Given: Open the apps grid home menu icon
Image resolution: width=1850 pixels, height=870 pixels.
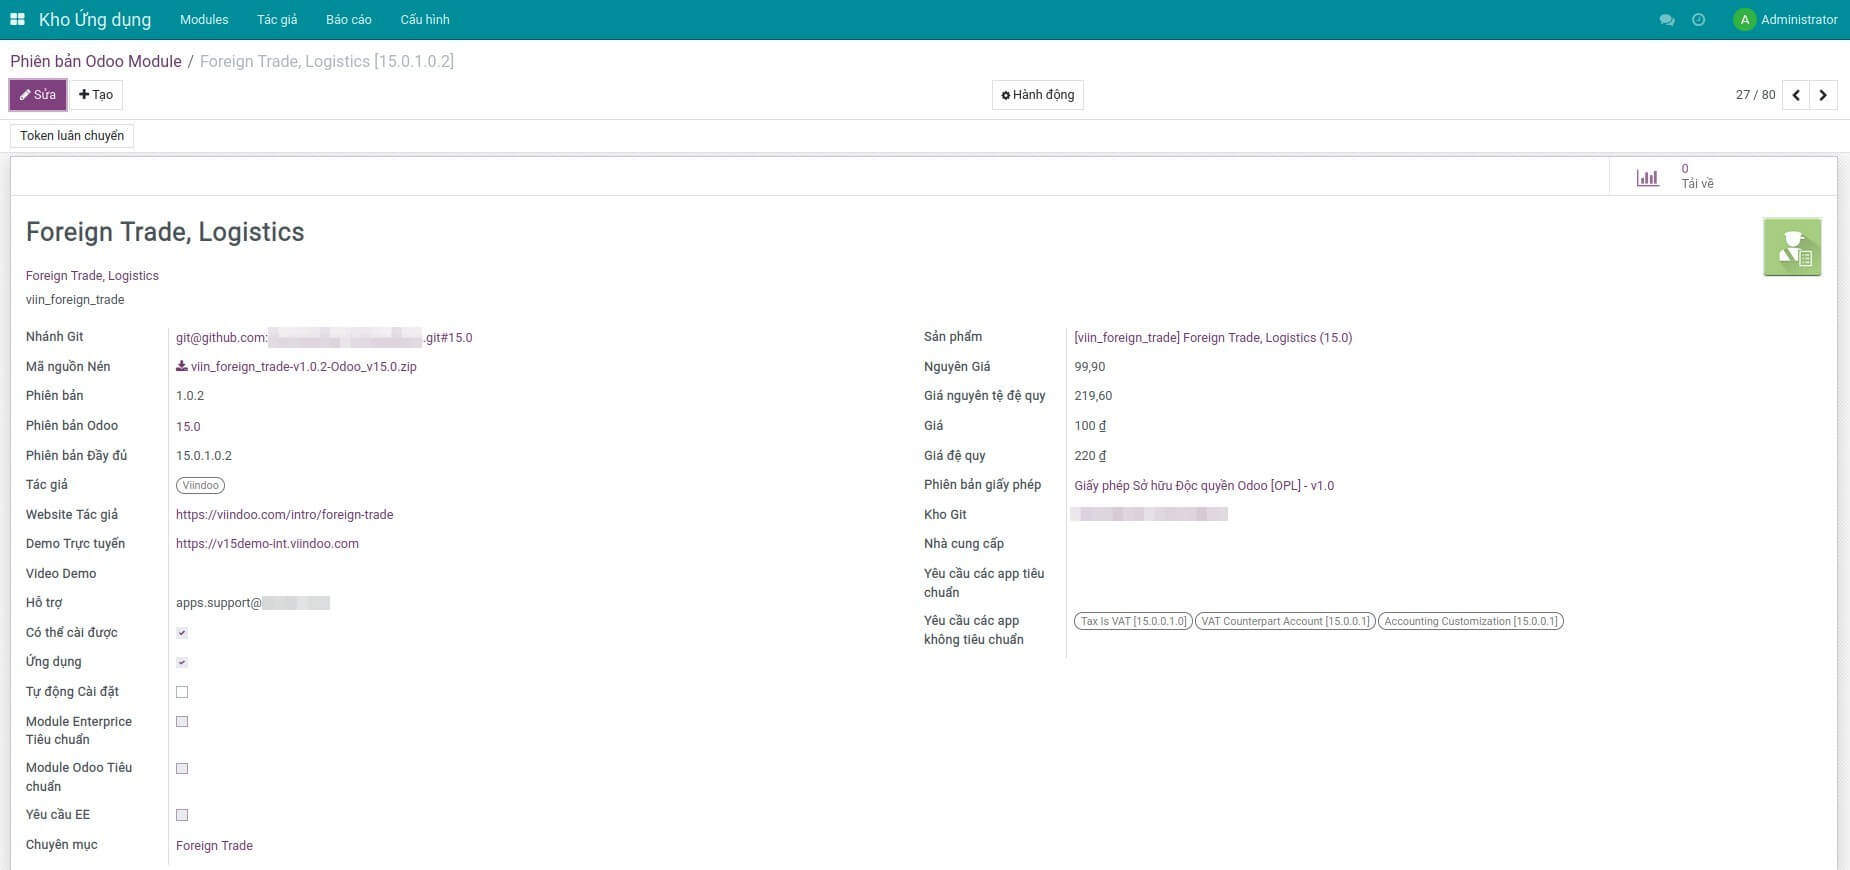Looking at the screenshot, I should click(17, 19).
